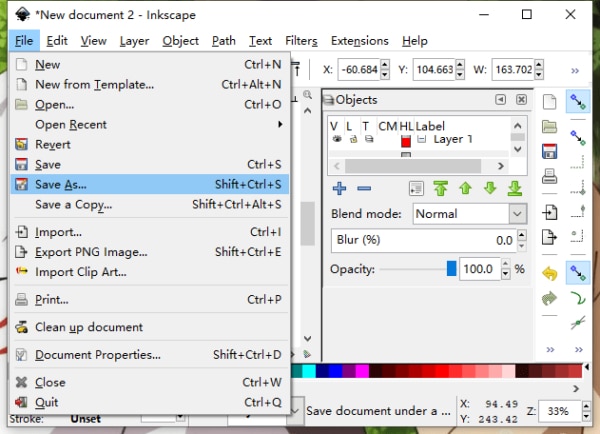The width and height of the screenshot is (600, 434).
Task: Expand the Open Recent submenu arrow
Action: pos(280,124)
